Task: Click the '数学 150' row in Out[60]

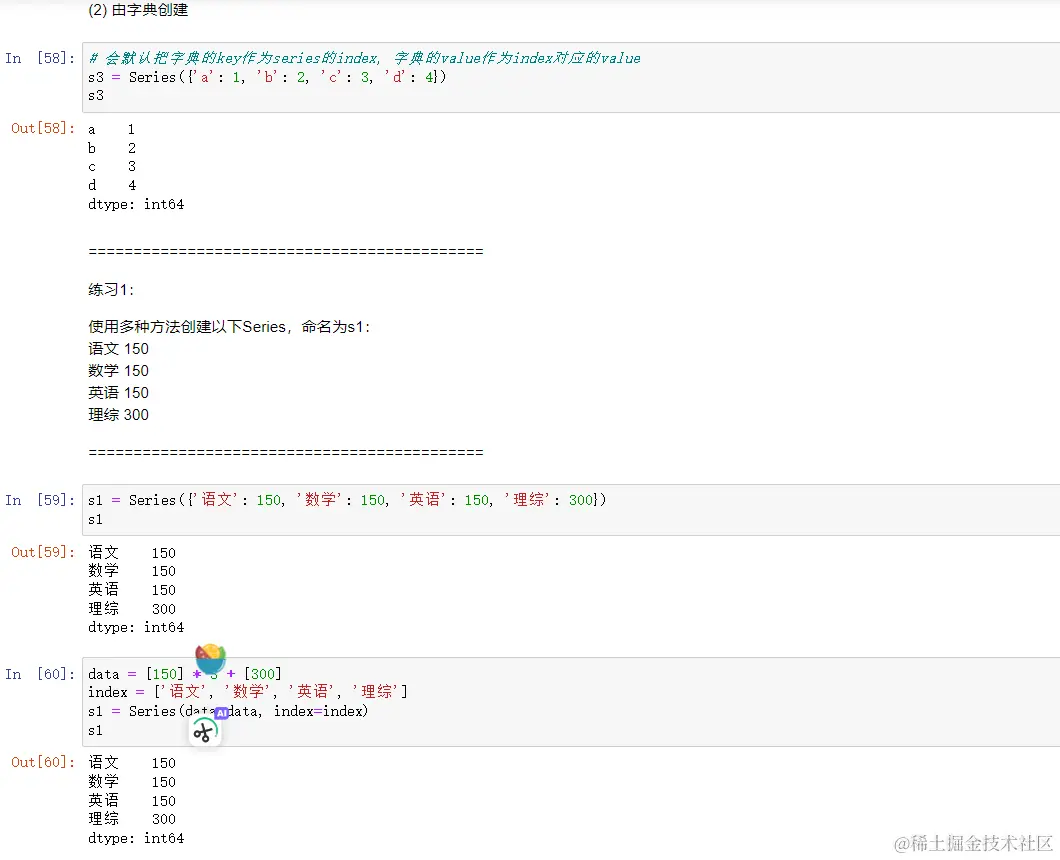Action: pos(132,782)
